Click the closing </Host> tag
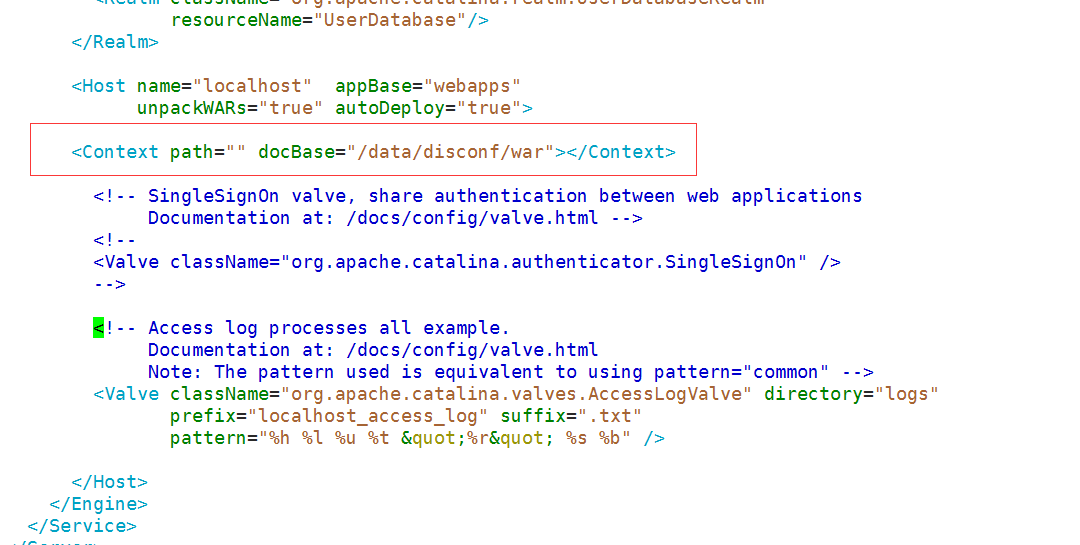 click(110, 482)
